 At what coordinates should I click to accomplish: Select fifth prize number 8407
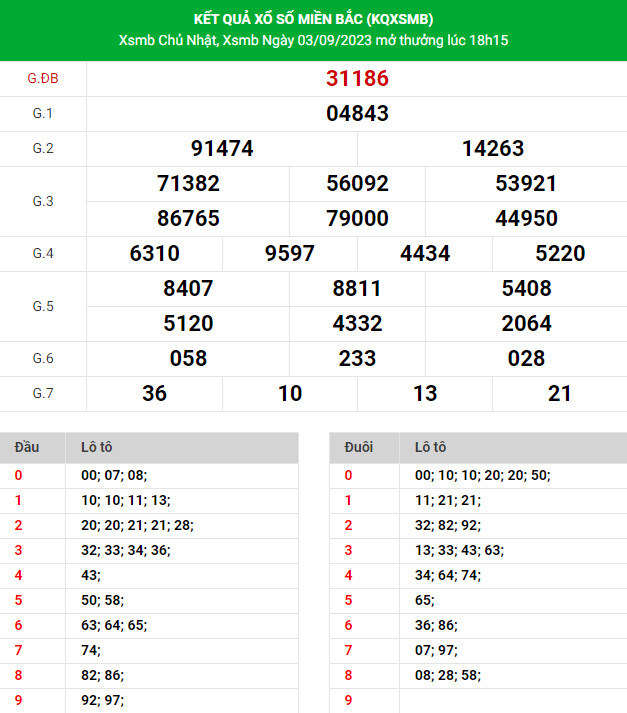tap(188, 288)
